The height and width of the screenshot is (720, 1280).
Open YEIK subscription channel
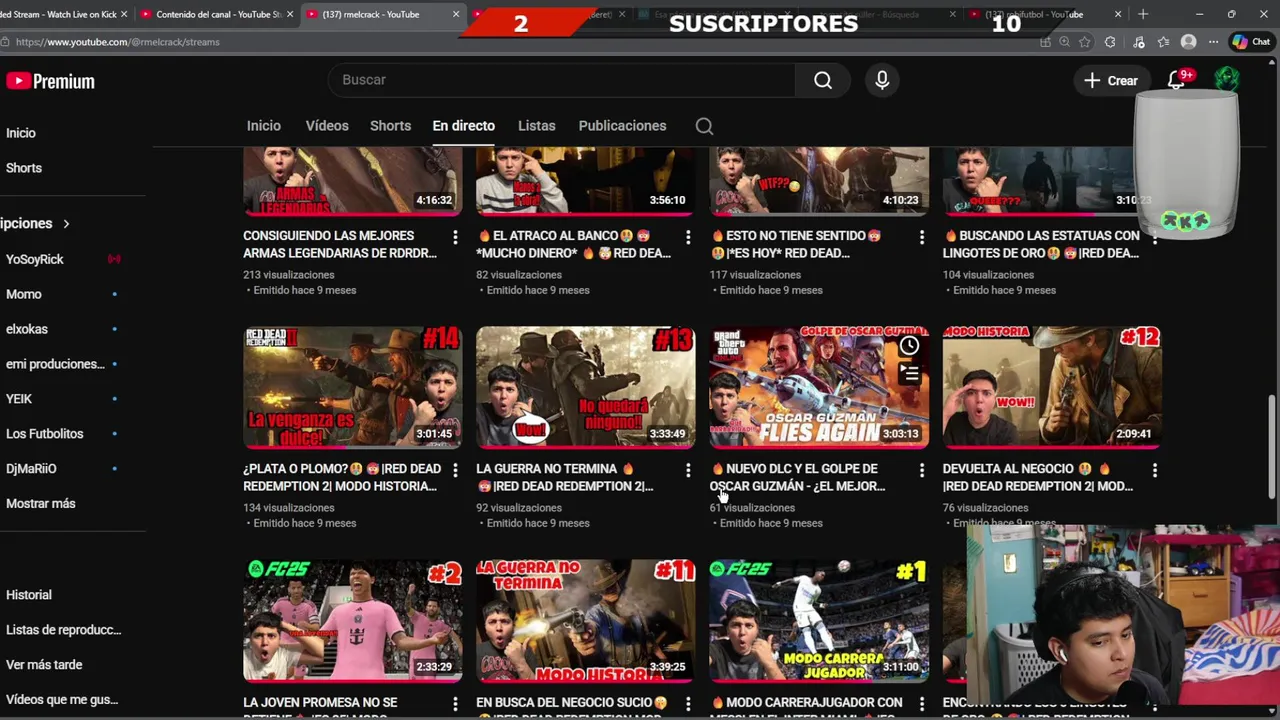[x=19, y=399]
